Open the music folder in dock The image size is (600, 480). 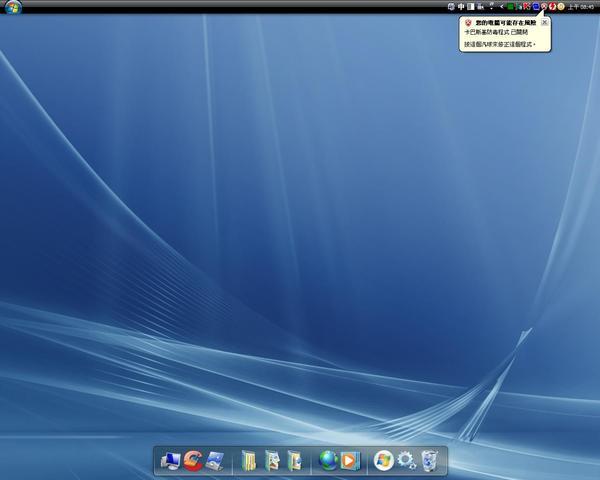(295, 460)
